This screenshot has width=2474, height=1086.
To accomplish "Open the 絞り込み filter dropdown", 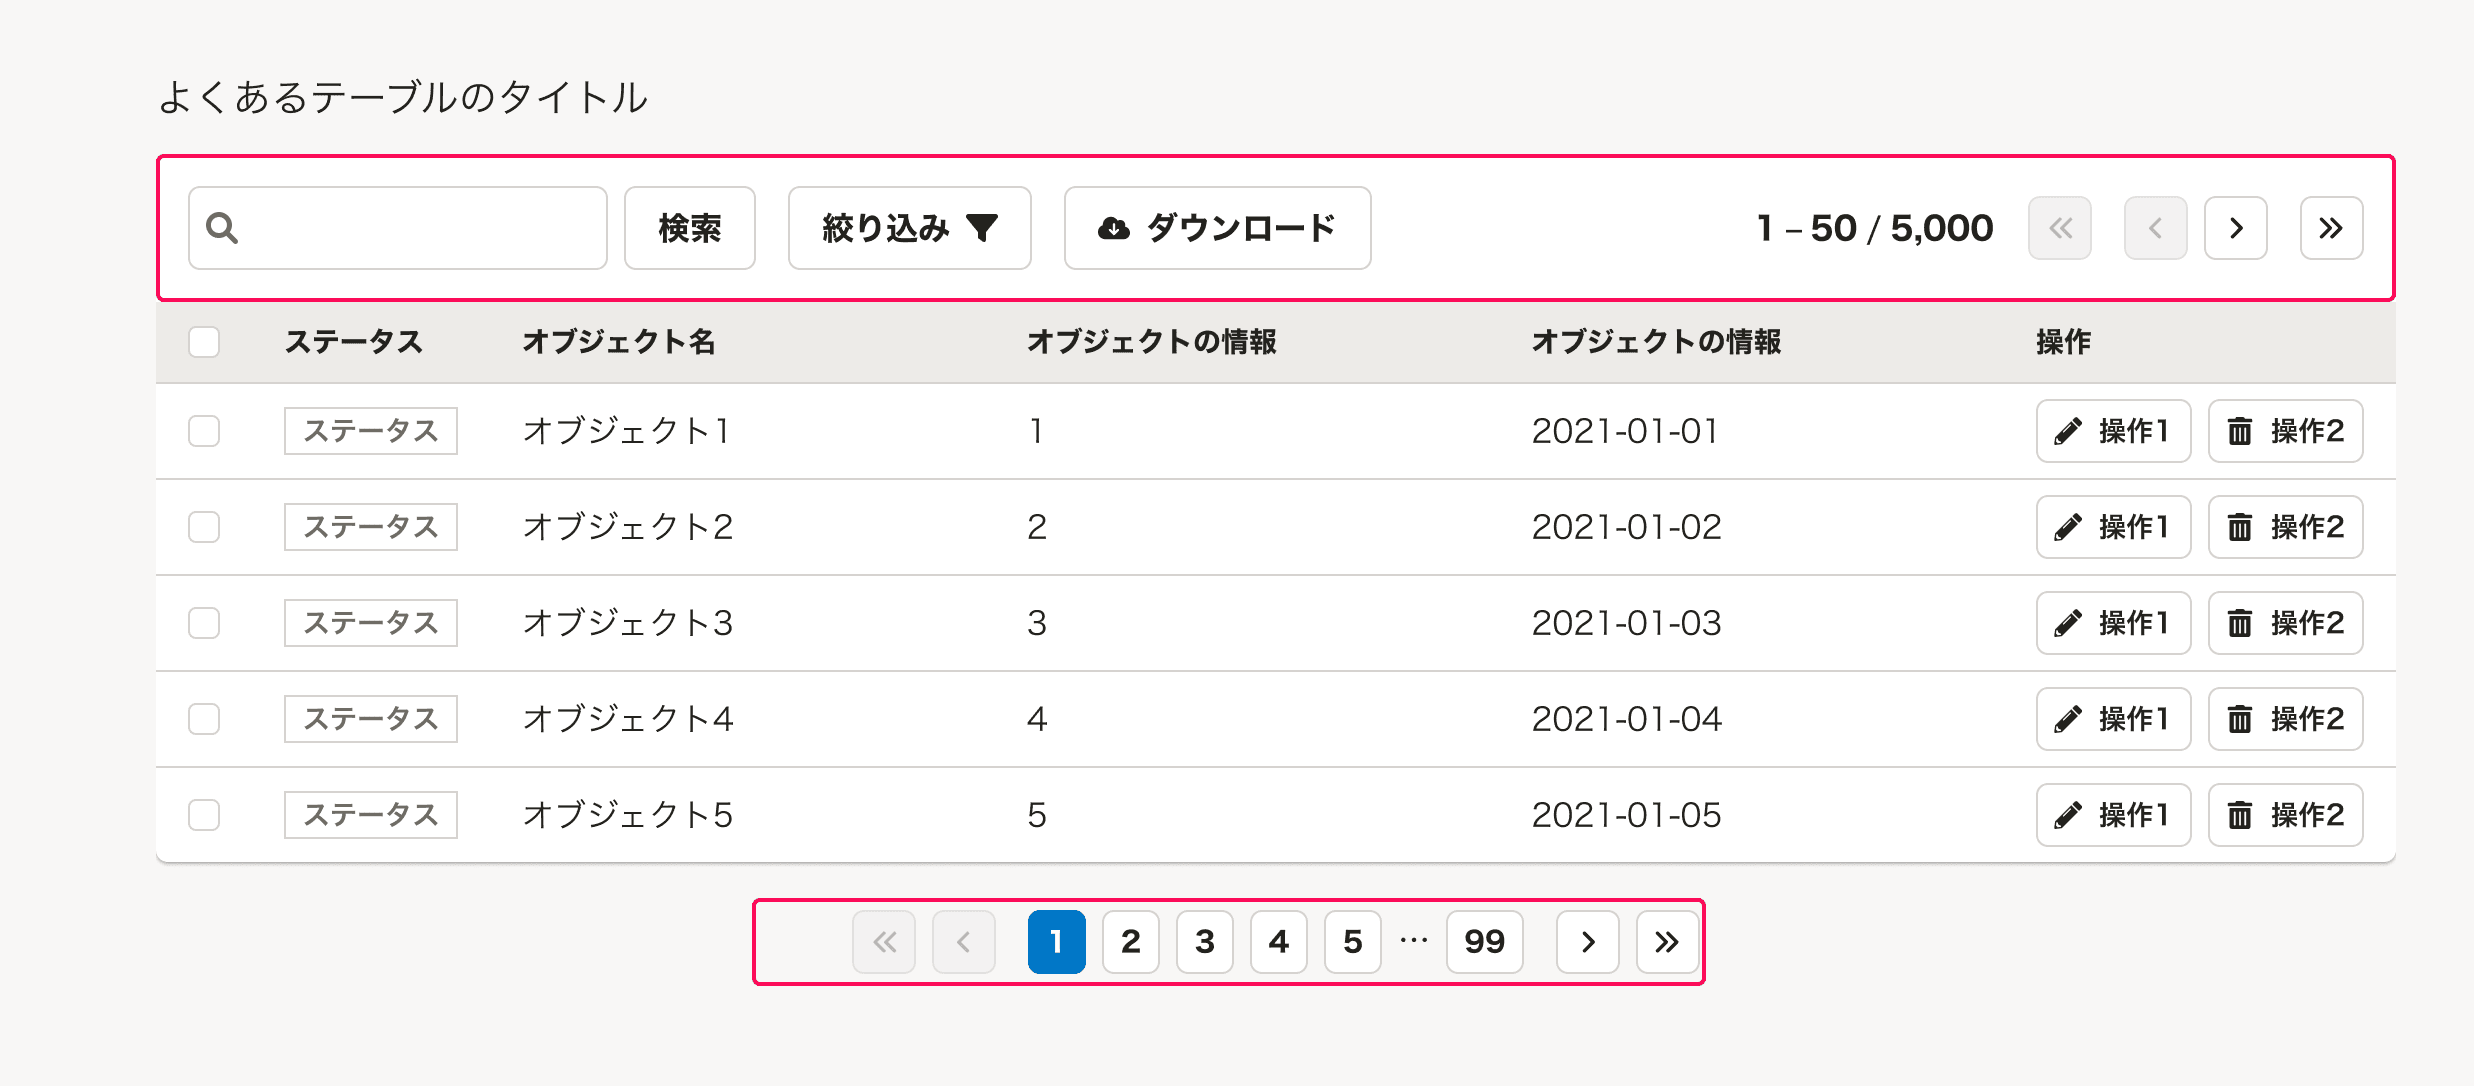I will [910, 228].
